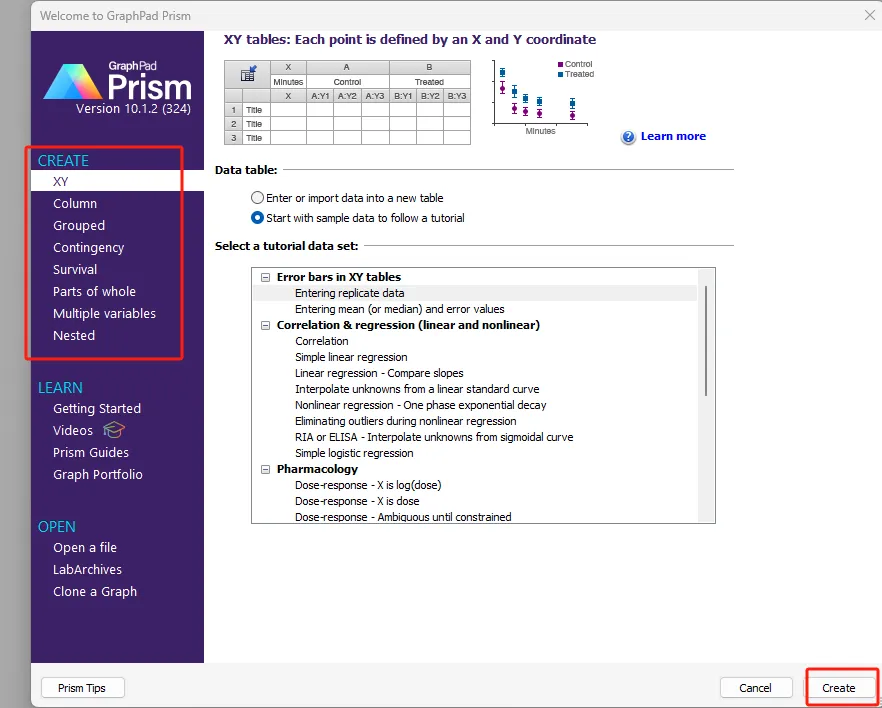The image size is (882, 708).
Task: Open the Prism Tips button
Action: click(x=84, y=688)
